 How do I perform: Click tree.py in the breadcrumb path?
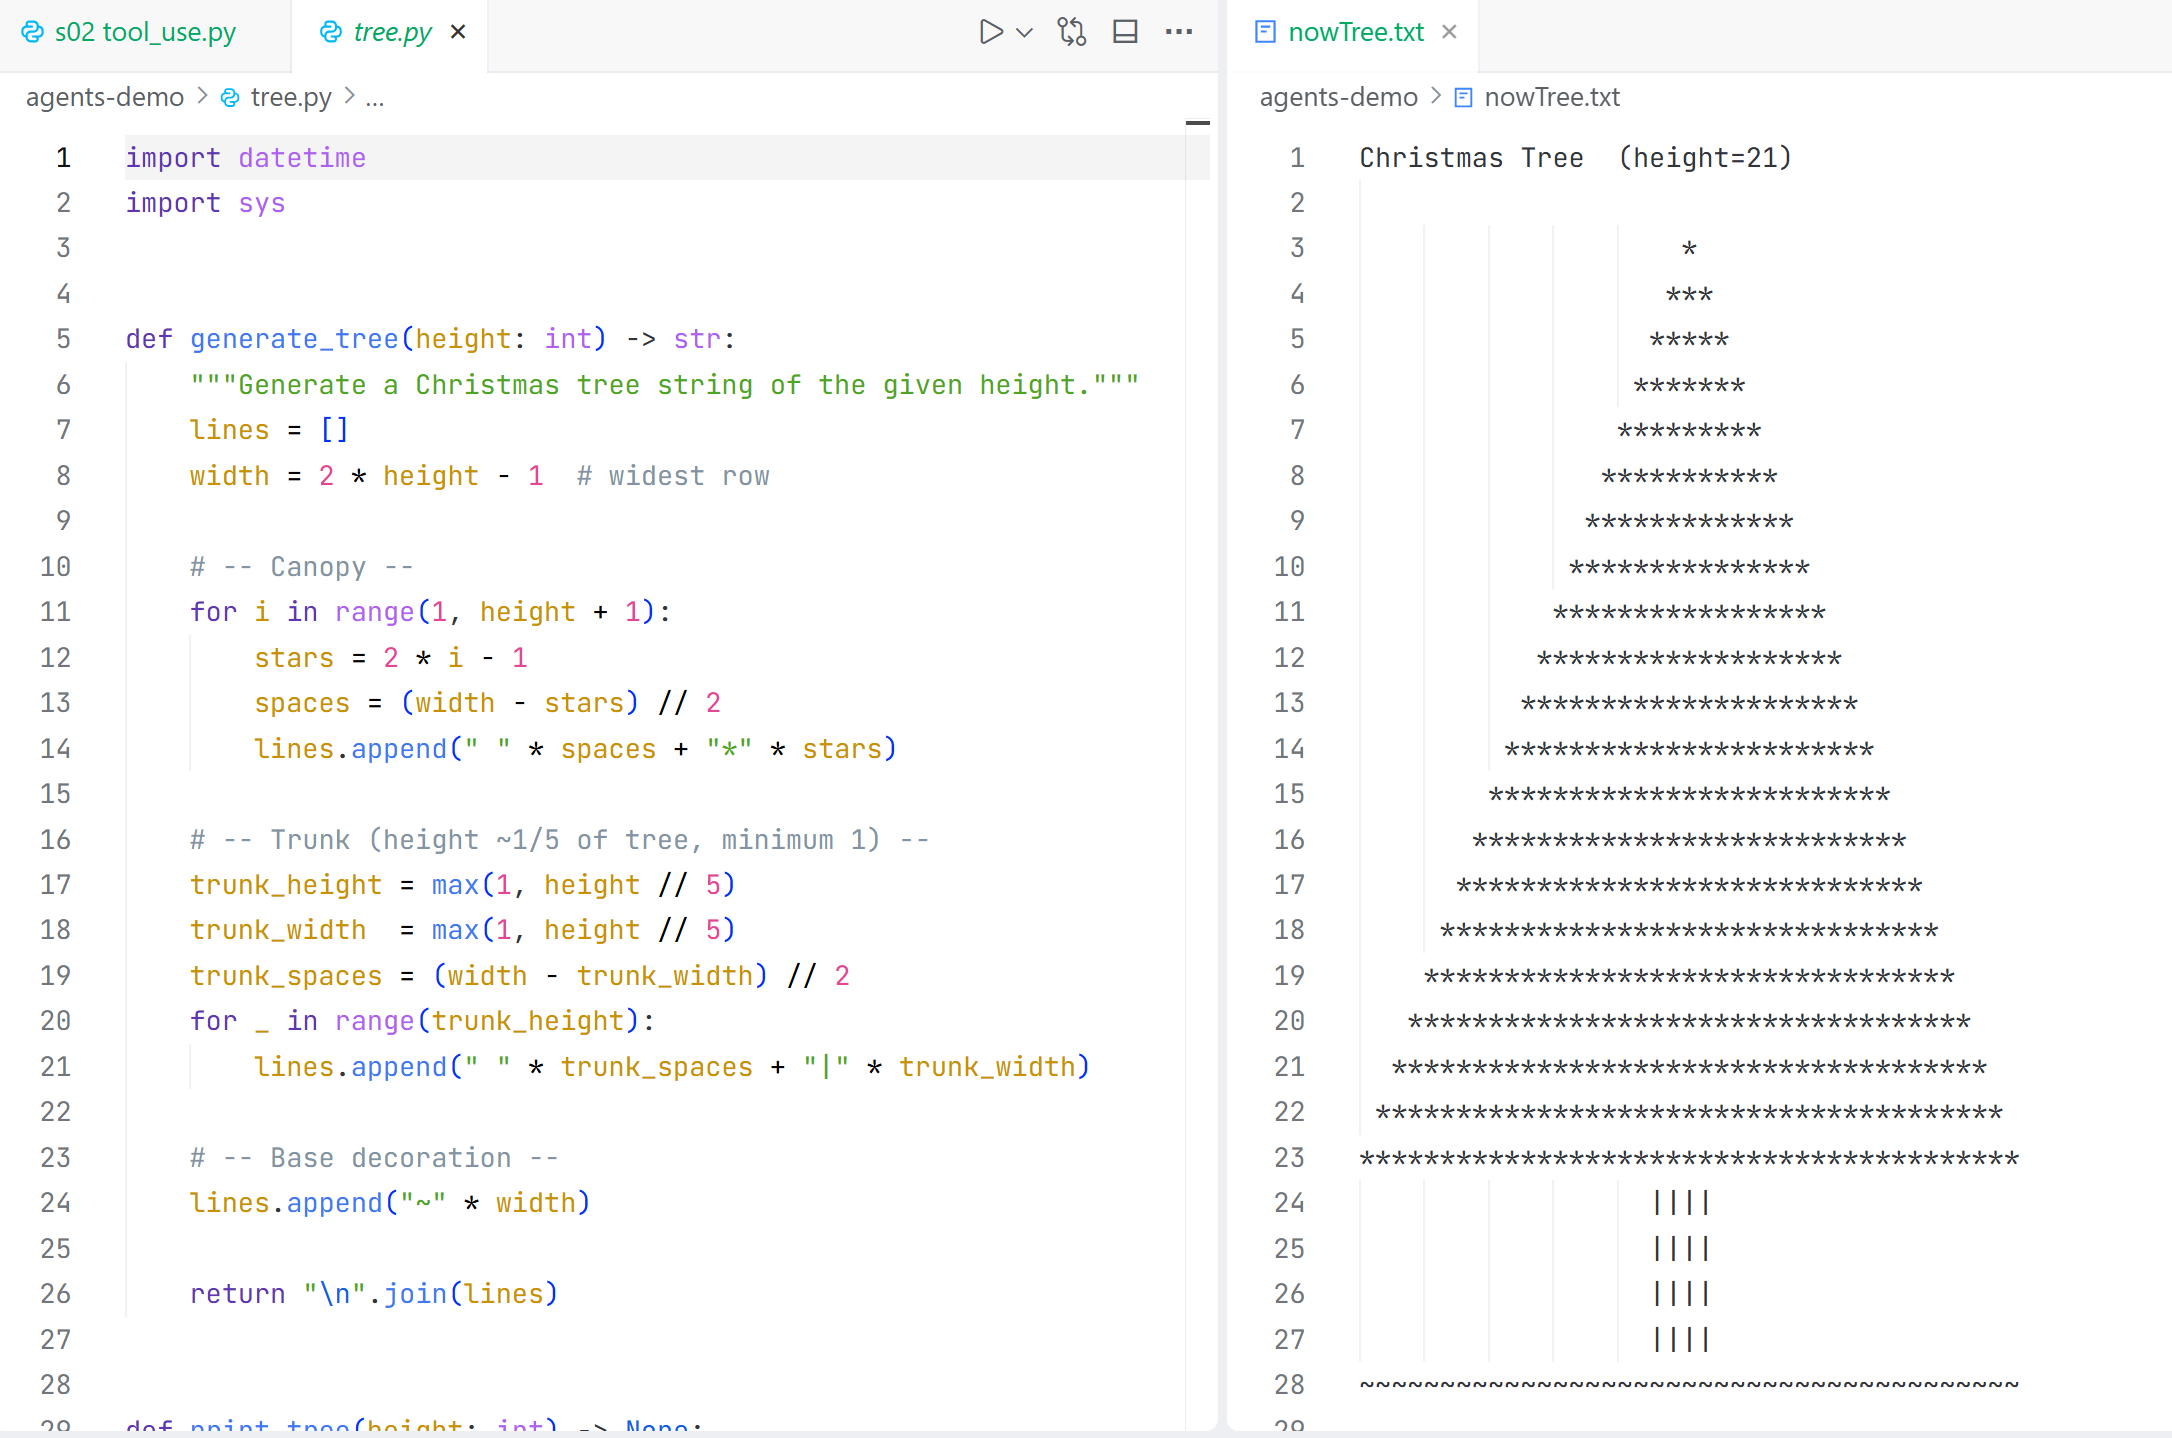[x=290, y=97]
